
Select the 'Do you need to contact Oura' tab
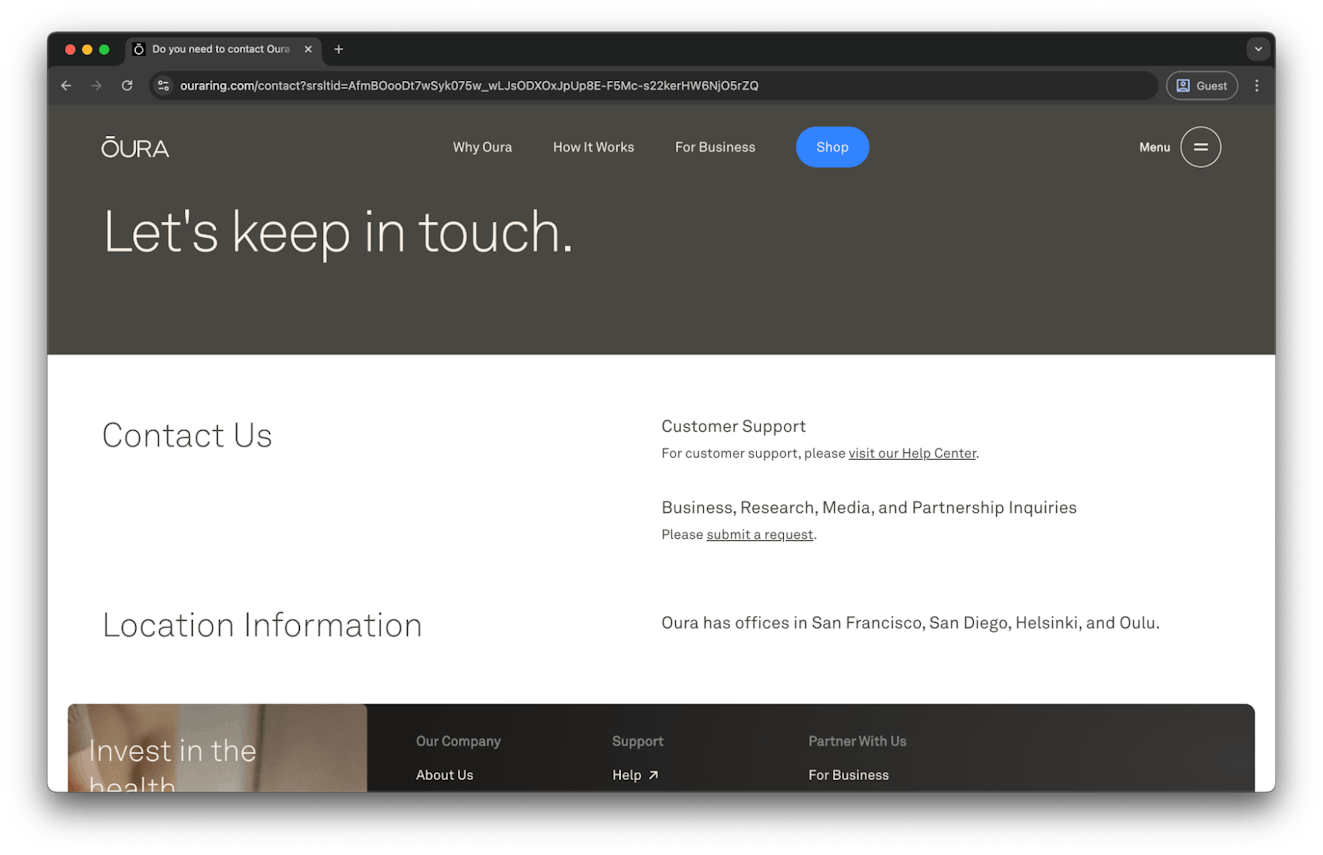pyautogui.click(x=223, y=49)
